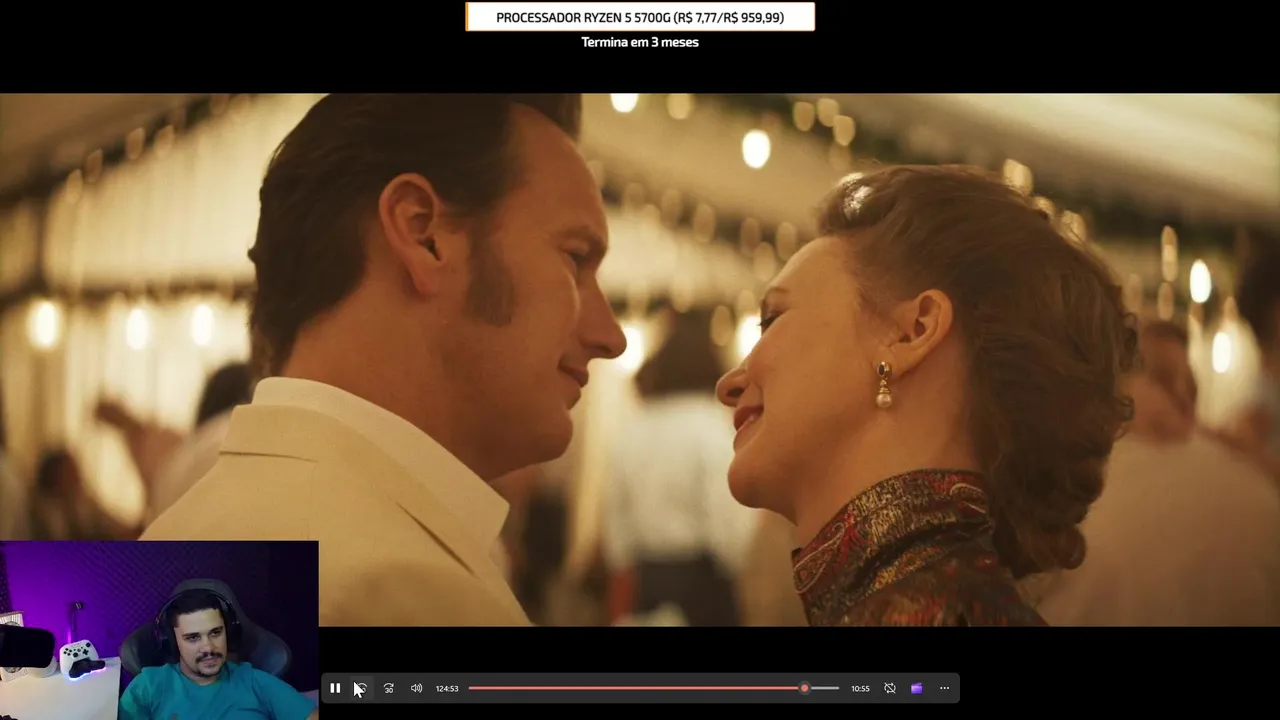Open the more options ellipsis menu
The width and height of the screenshot is (1280, 720).
coord(944,688)
